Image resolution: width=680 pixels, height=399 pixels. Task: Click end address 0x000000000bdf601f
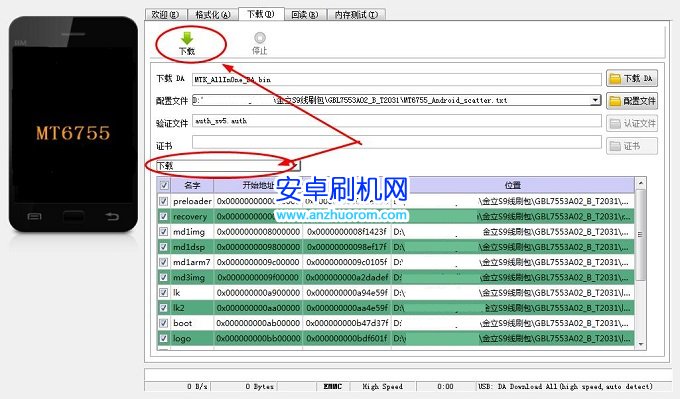(x=347, y=338)
